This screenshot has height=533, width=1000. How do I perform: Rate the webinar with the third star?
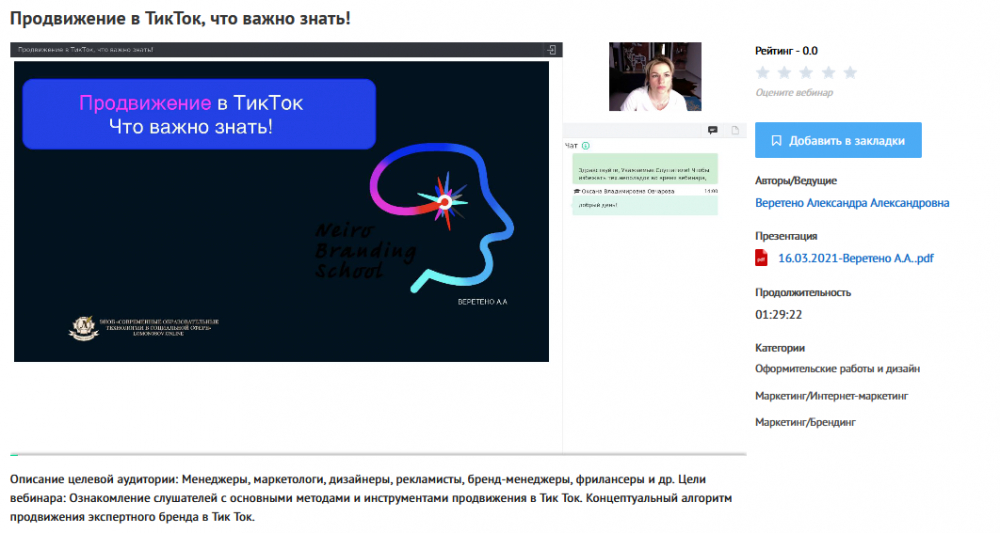point(807,72)
